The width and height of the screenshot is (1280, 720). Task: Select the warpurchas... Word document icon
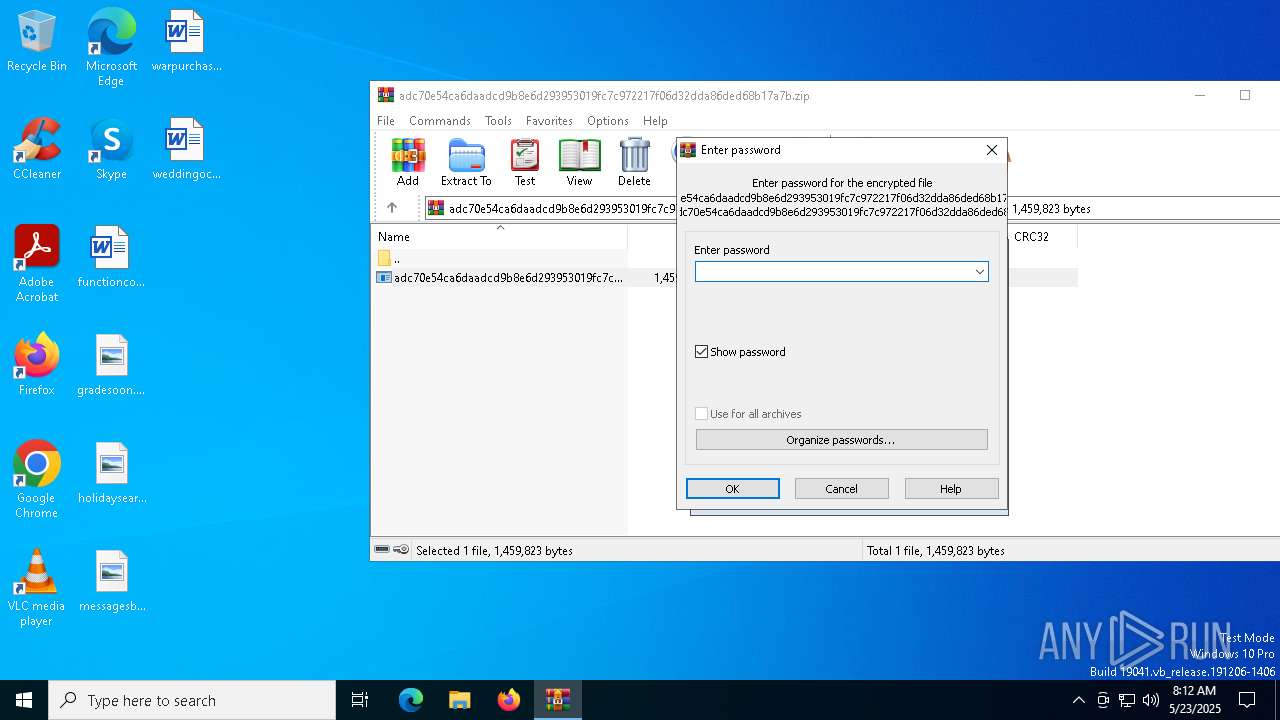coord(186,42)
